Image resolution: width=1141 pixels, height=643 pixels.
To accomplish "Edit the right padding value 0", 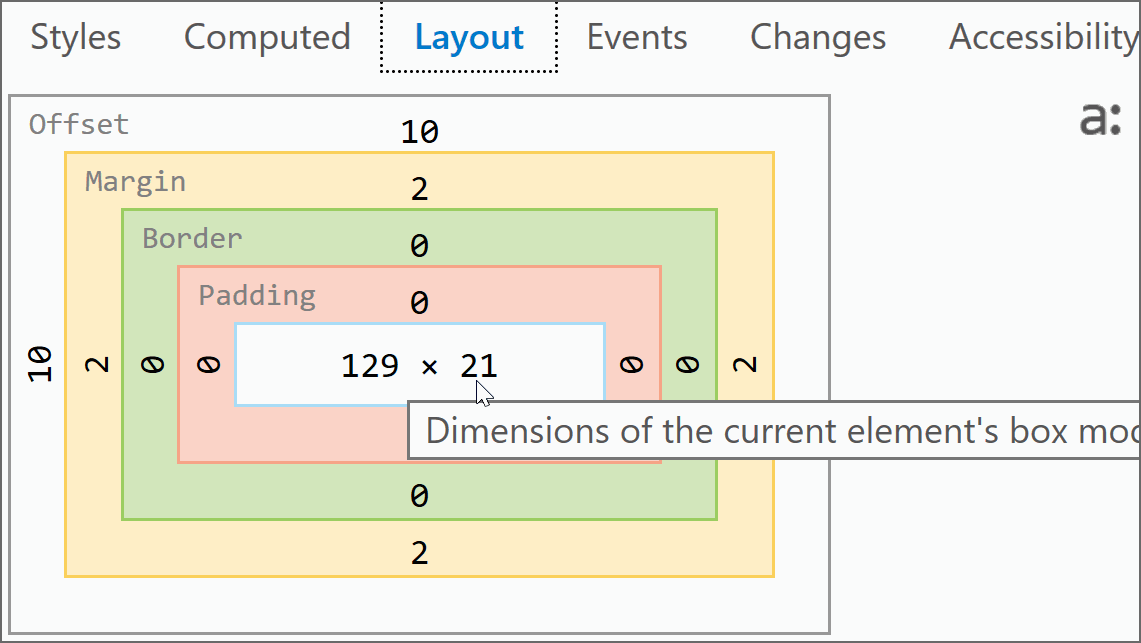I will coord(631,365).
